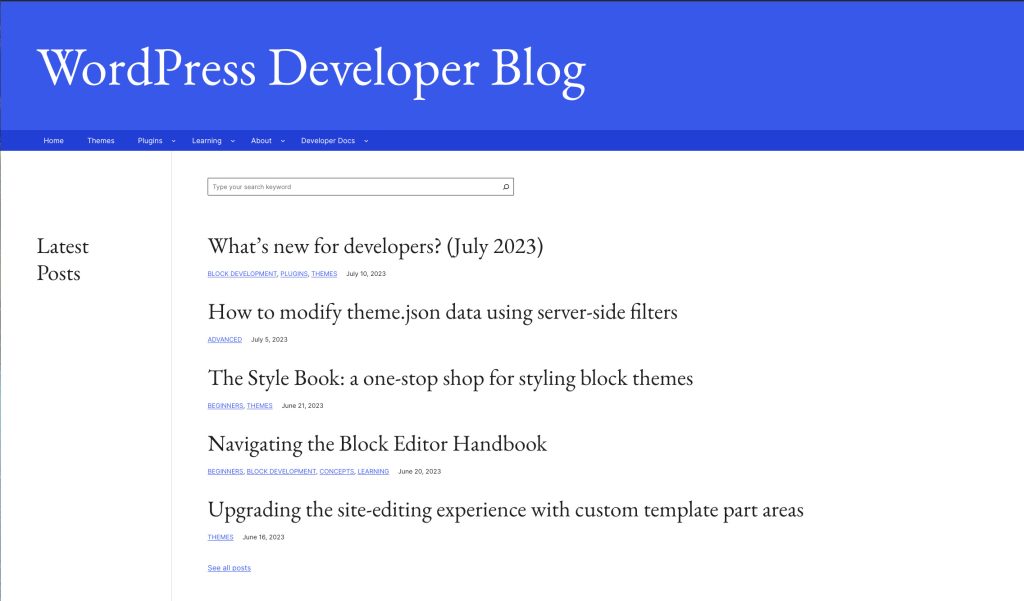This screenshot has height=601, width=1024.
Task: Click the LEARNING category tag
Action: point(373,472)
